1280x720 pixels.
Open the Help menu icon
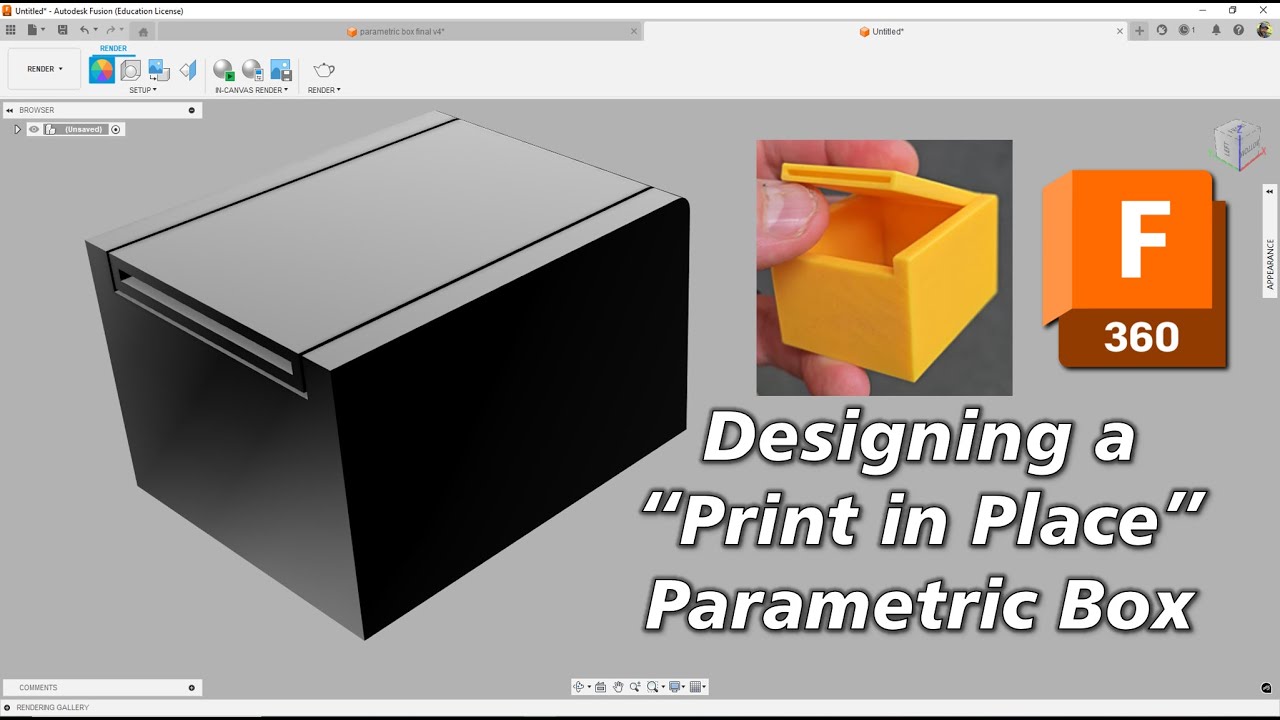pos(1239,31)
